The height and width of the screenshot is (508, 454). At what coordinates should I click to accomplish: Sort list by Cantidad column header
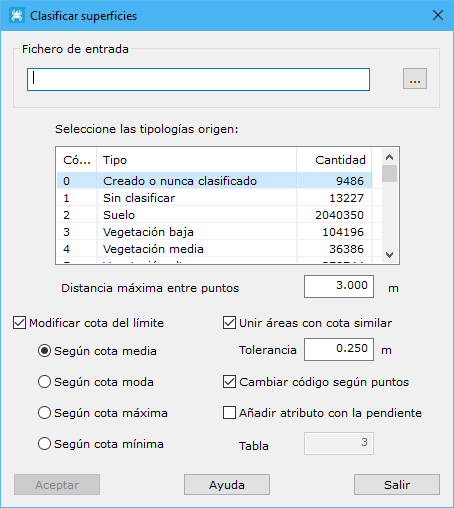click(334, 160)
